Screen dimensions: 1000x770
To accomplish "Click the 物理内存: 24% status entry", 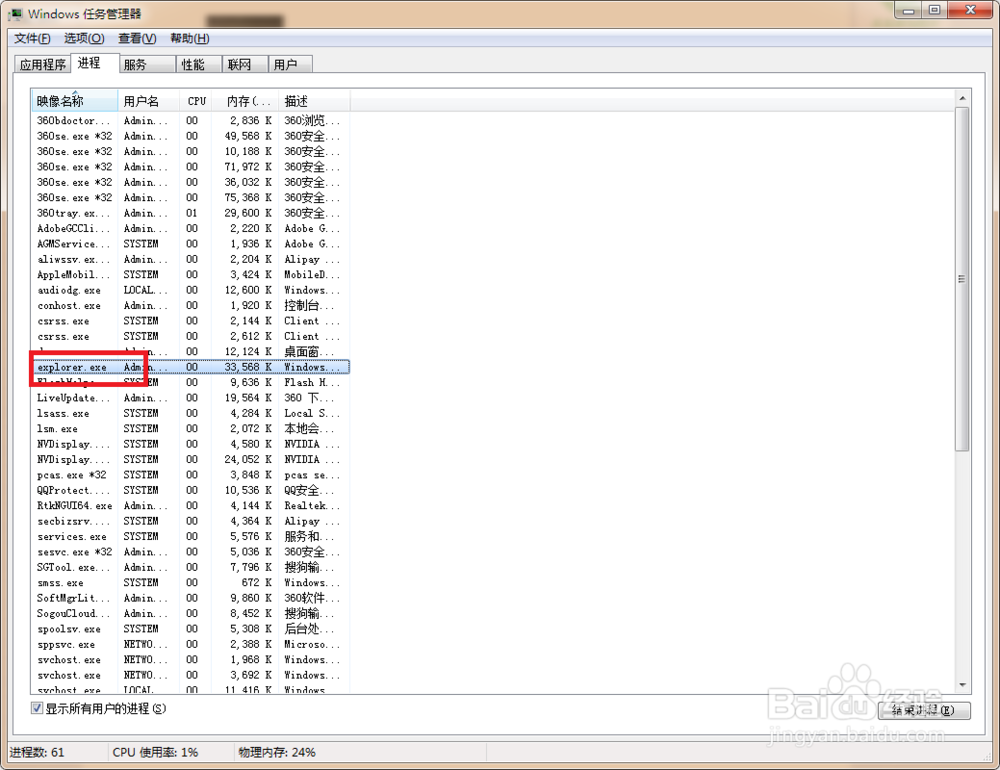I will pyautogui.click(x=277, y=752).
